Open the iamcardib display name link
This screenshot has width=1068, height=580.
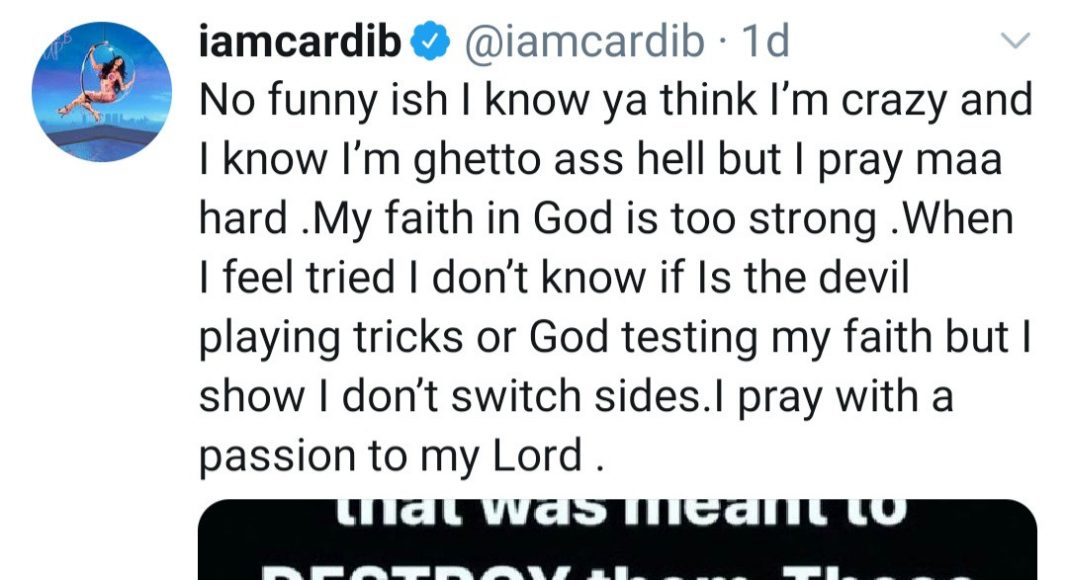coord(301,42)
